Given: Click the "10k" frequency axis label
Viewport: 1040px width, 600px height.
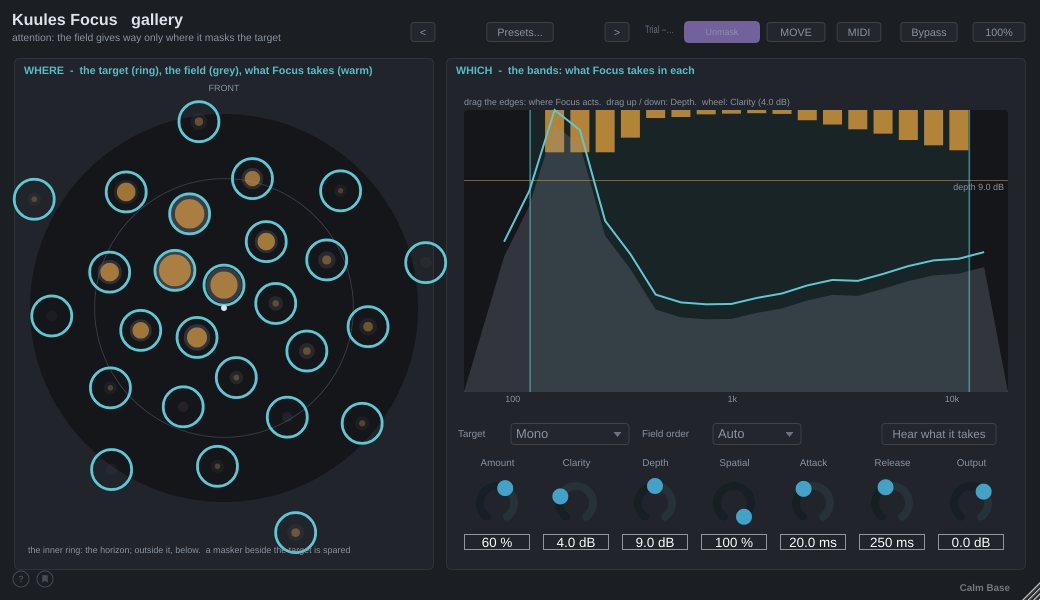Looking at the screenshot, I should (952, 399).
